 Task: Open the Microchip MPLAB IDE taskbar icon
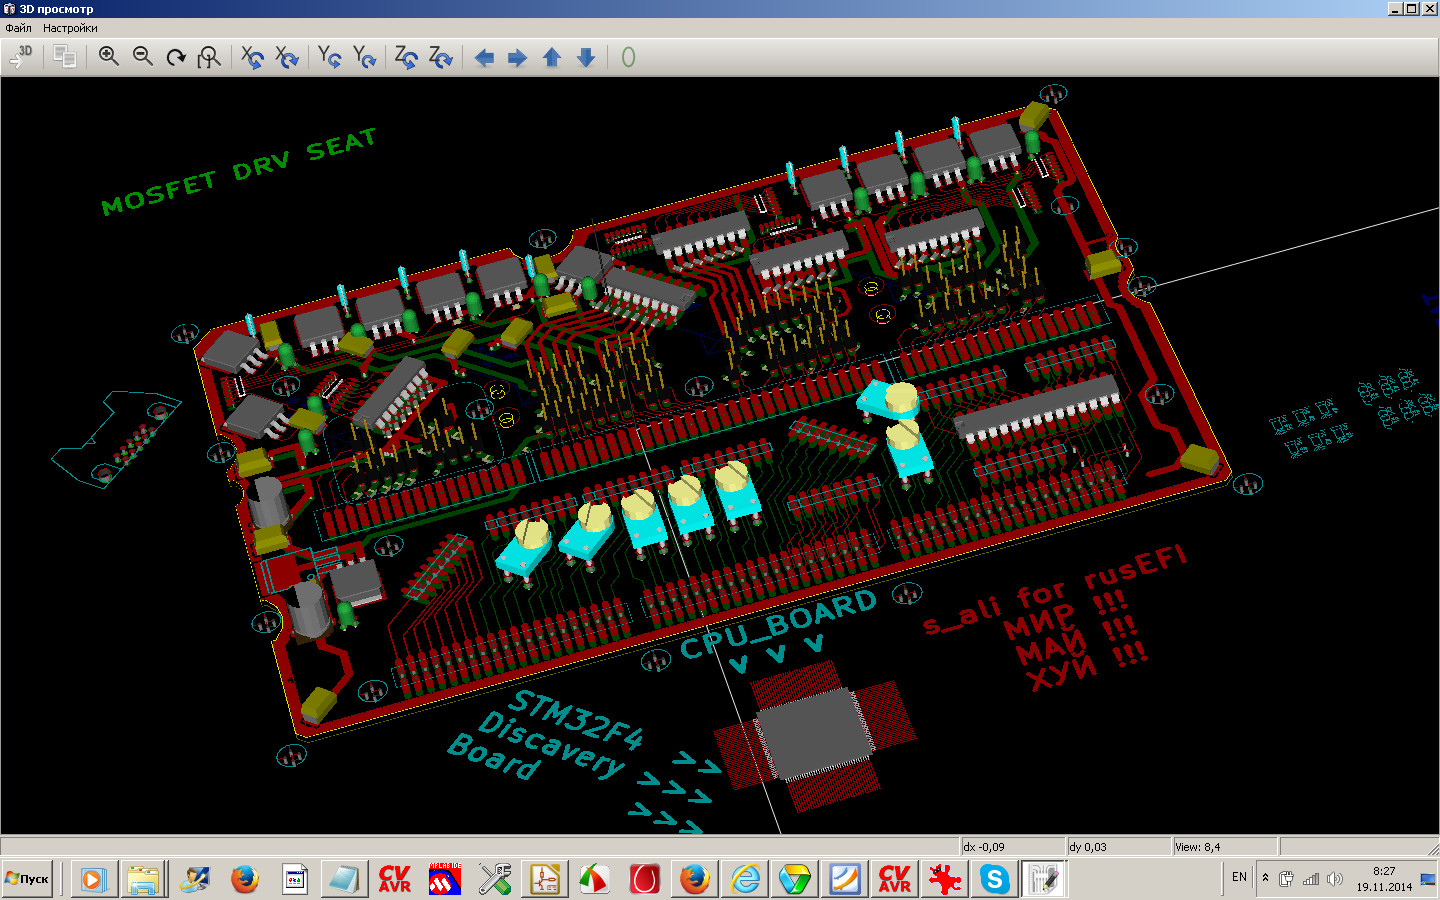pyautogui.click(x=445, y=879)
